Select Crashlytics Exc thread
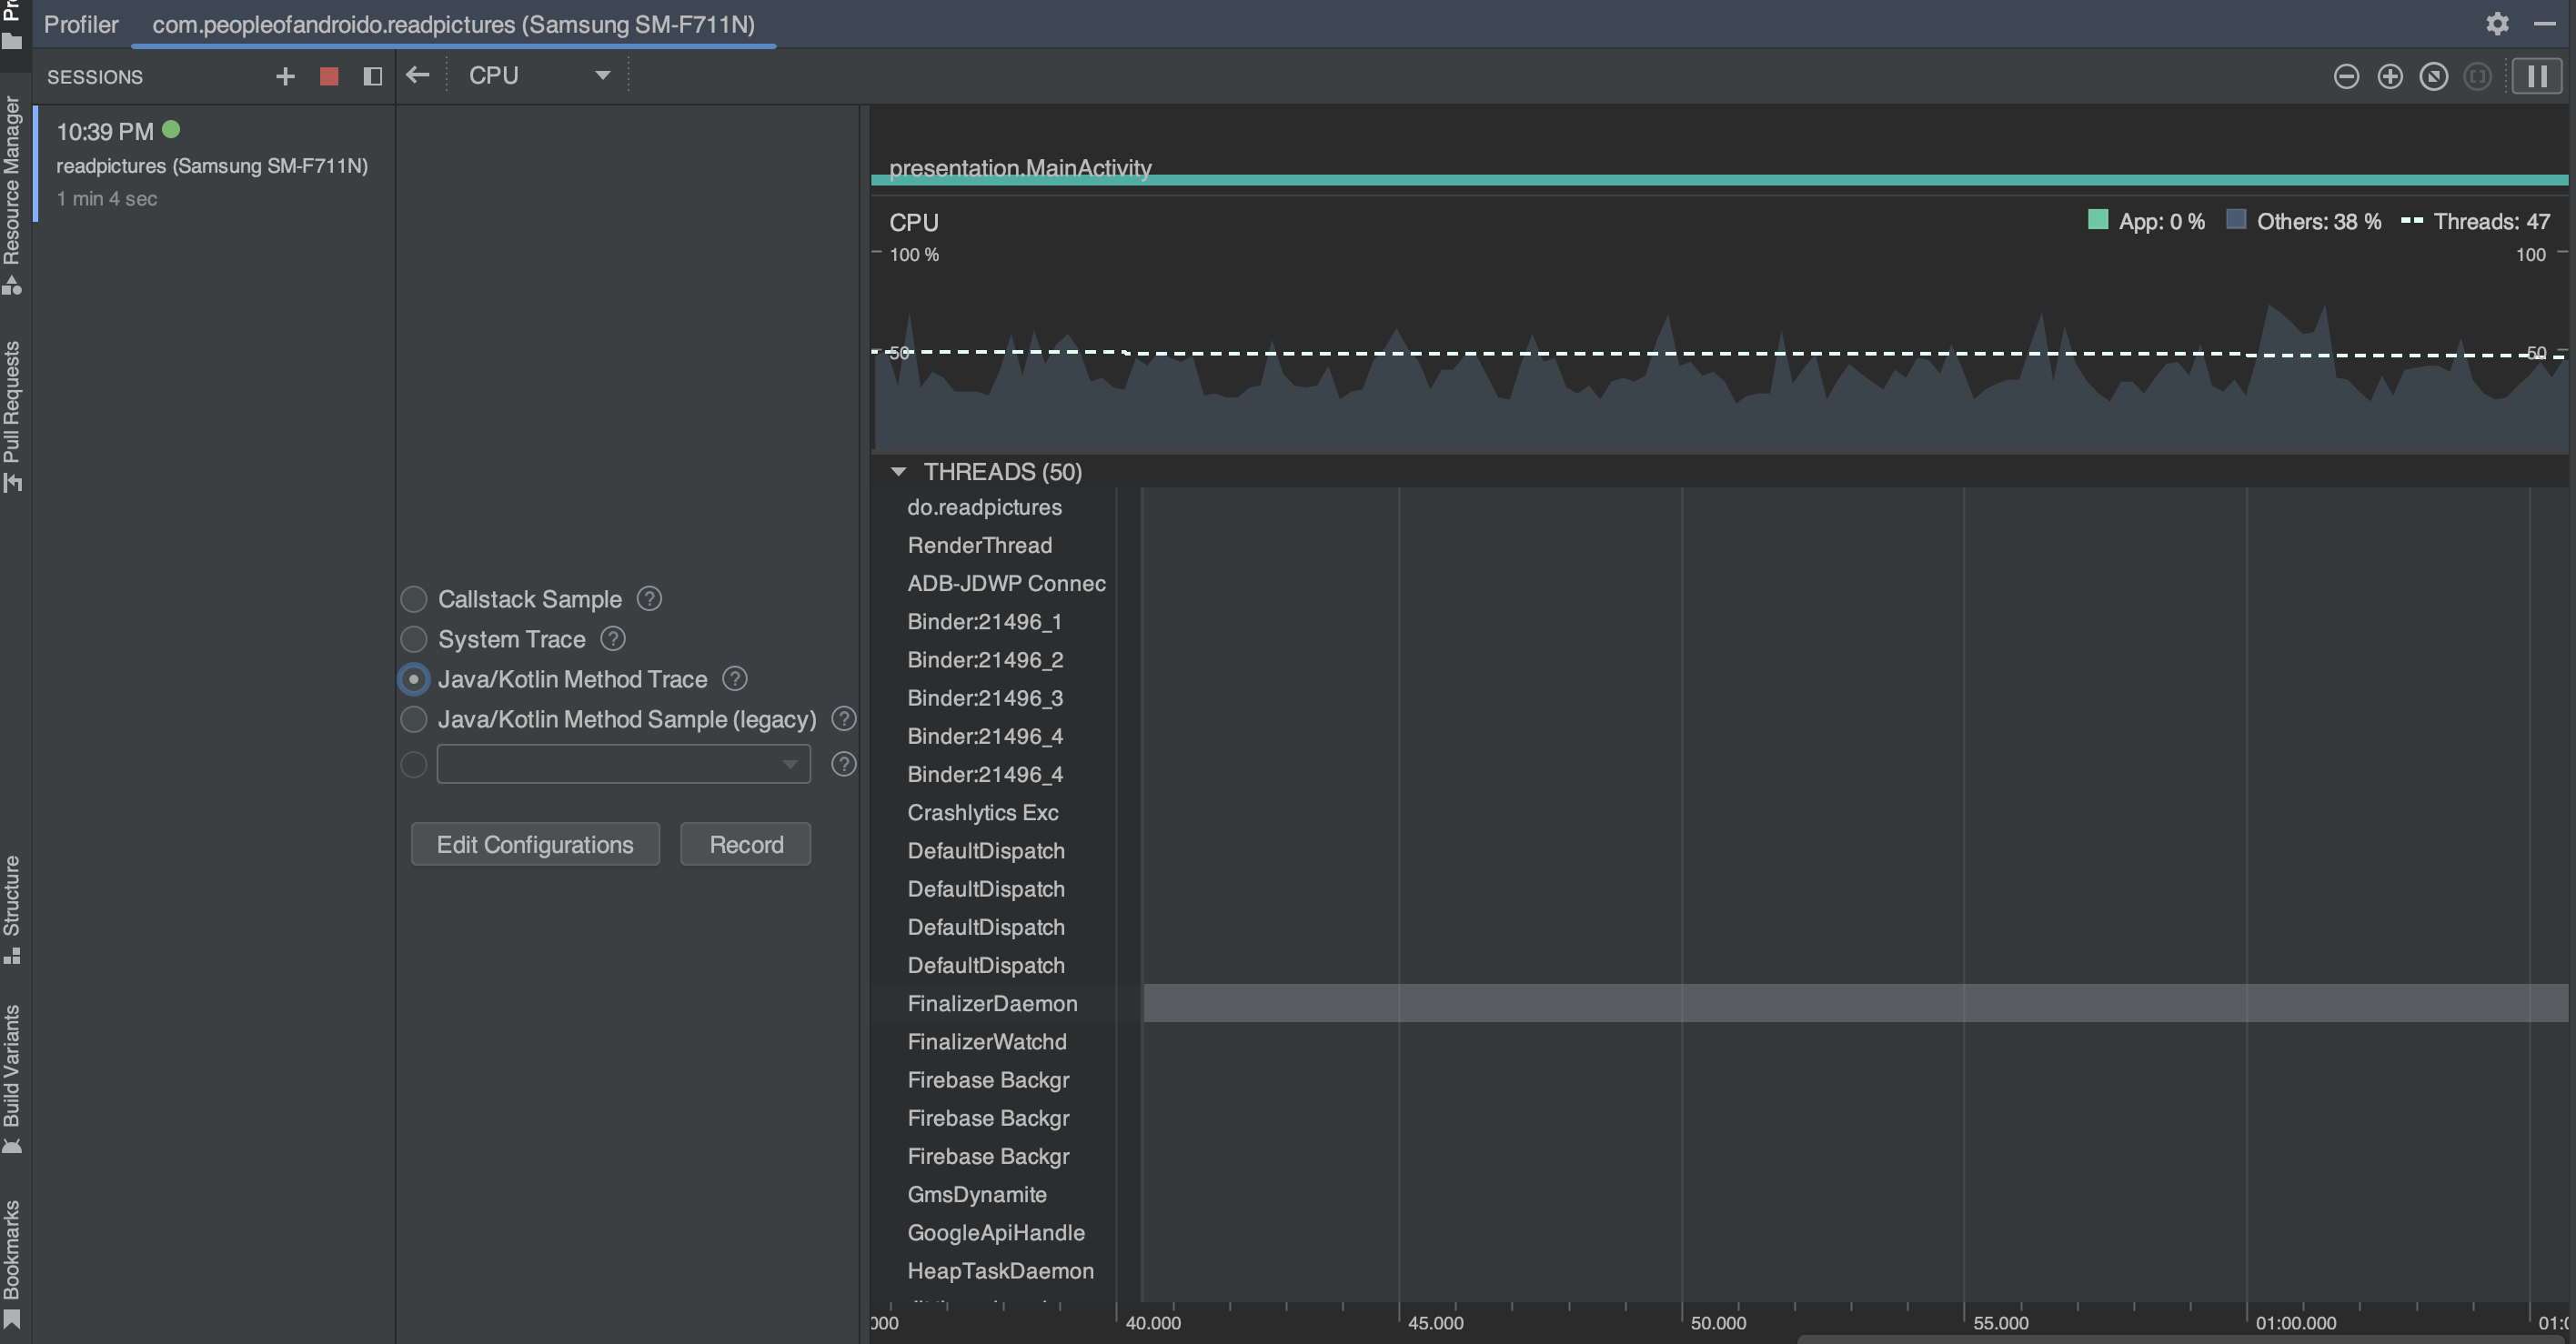The image size is (2576, 1344). (982, 812)
